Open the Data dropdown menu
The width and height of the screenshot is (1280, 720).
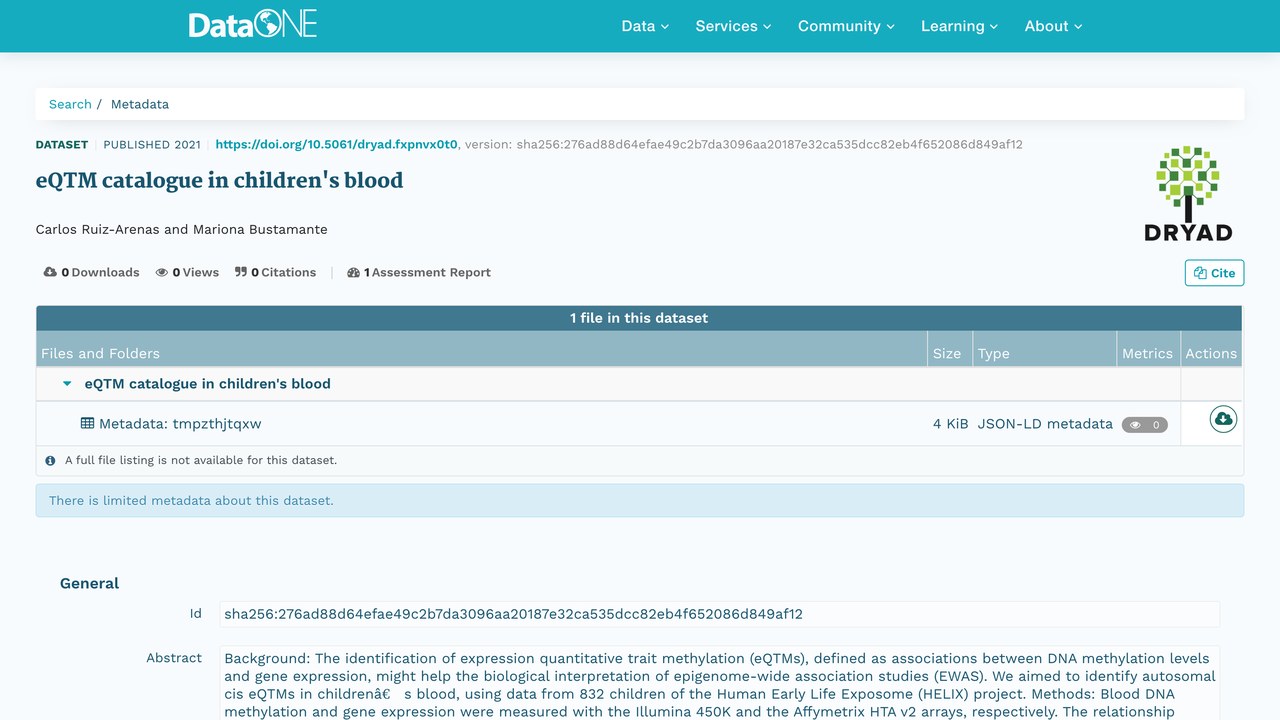click(x=645, y=26)
